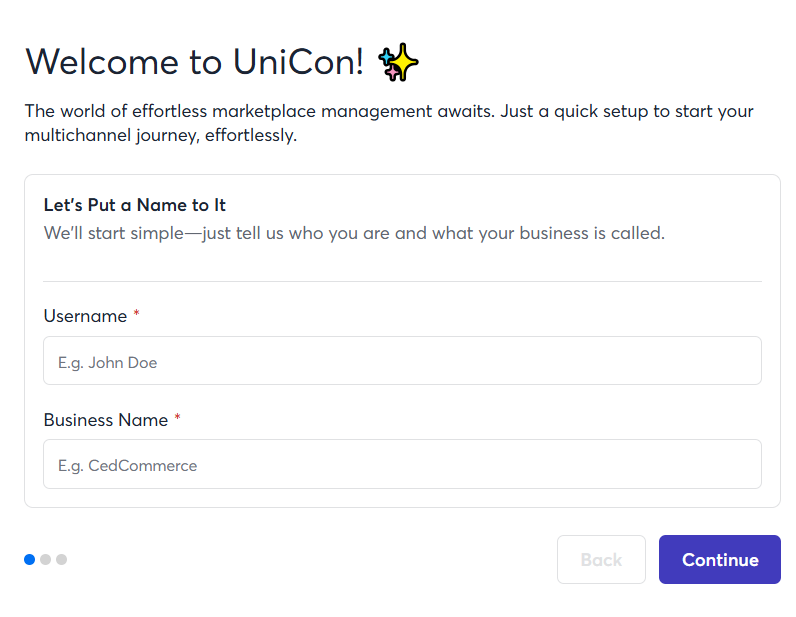
Task: Click the 'Welcome to UniCon!' heading
Action: [194, 62]
